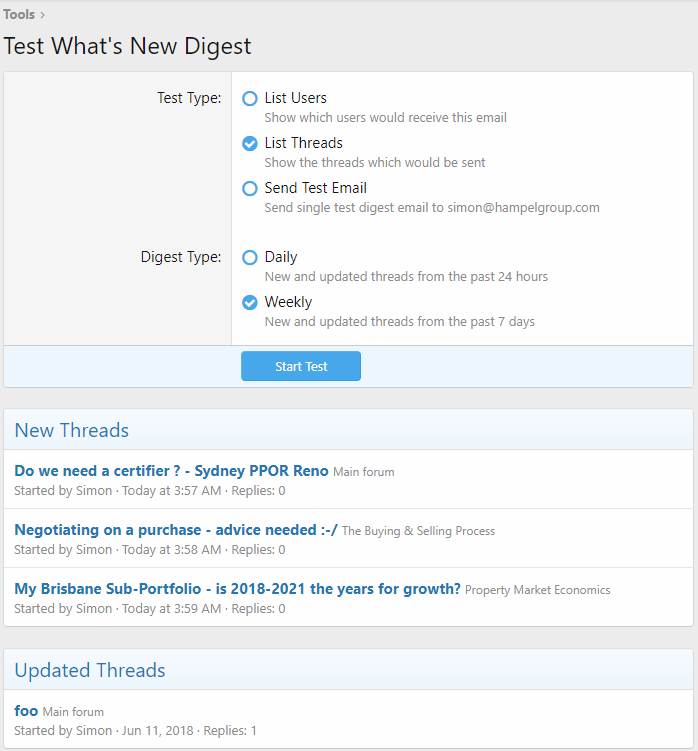Open 'My Brisbane Sub-Portfolio' thread
698x751 pixels.
pyautogui.click(x=237, y=589)
